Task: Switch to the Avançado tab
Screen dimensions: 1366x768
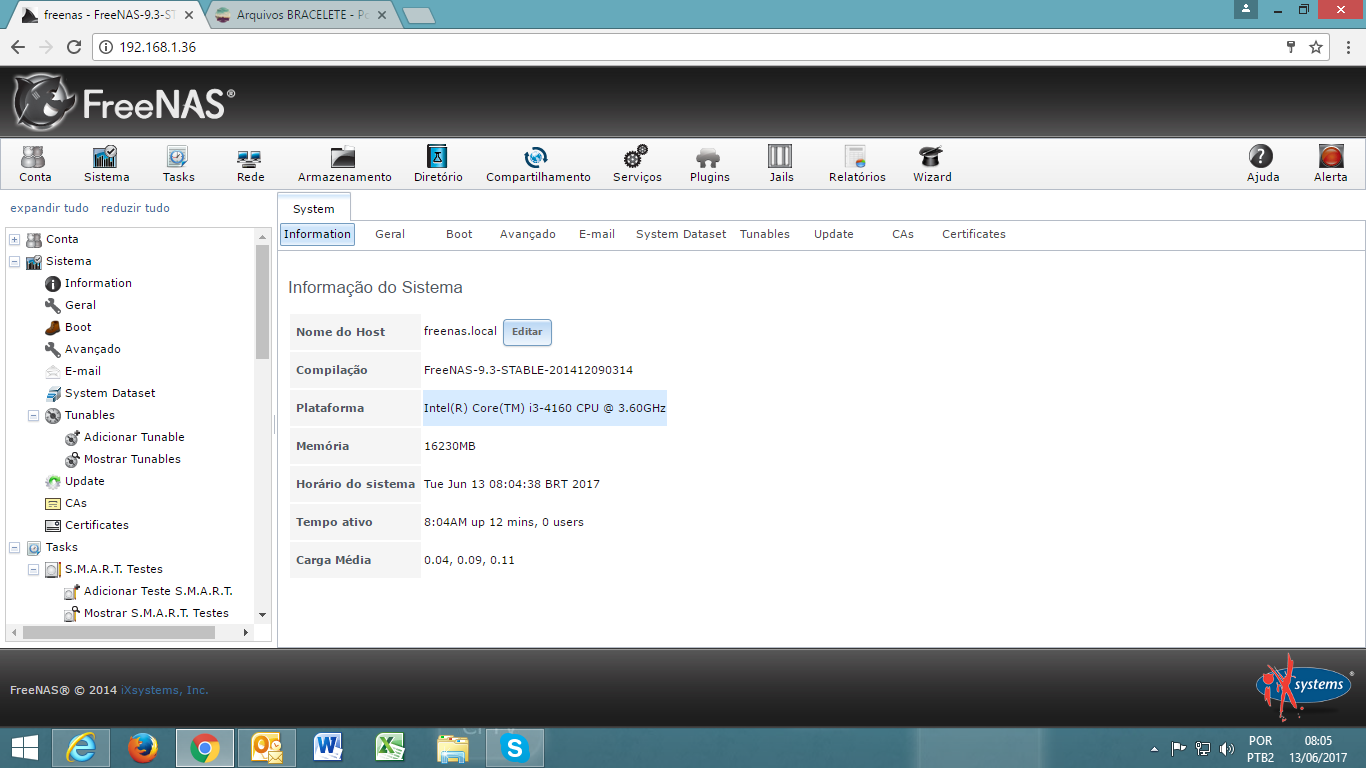Action: (x=528, y=234)
